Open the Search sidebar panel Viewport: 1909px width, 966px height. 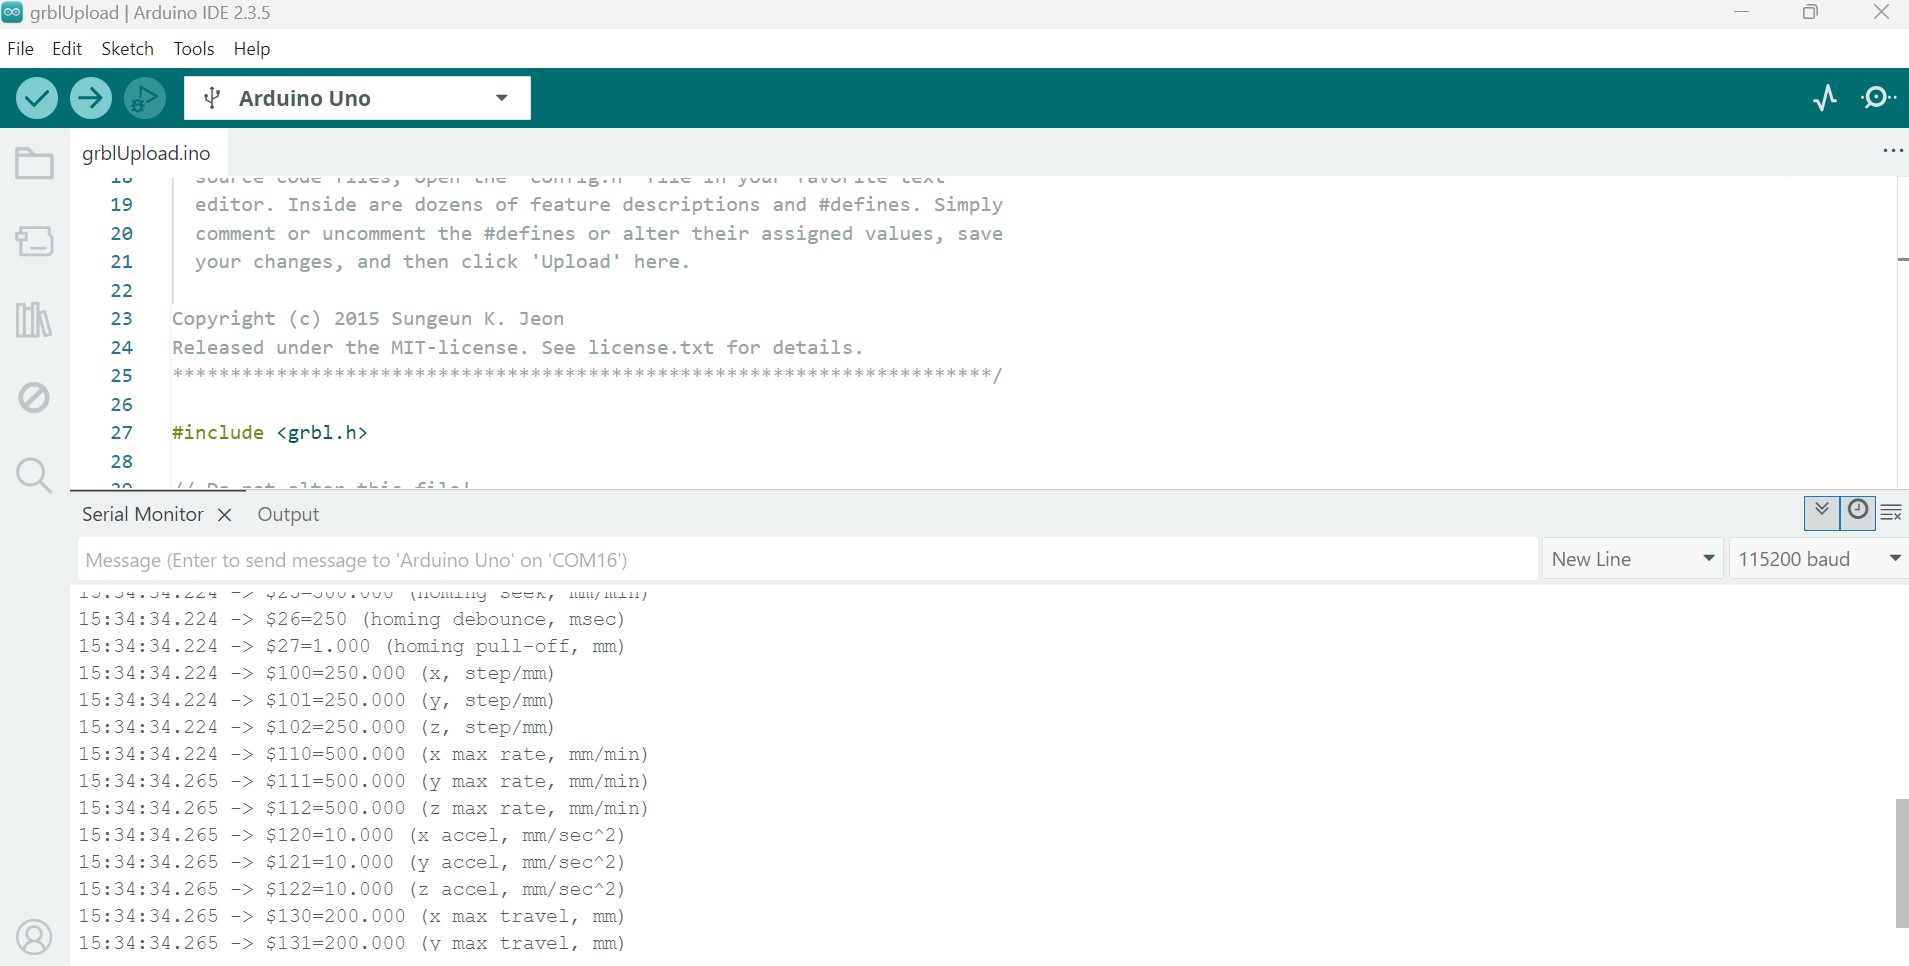pos(34,475)
